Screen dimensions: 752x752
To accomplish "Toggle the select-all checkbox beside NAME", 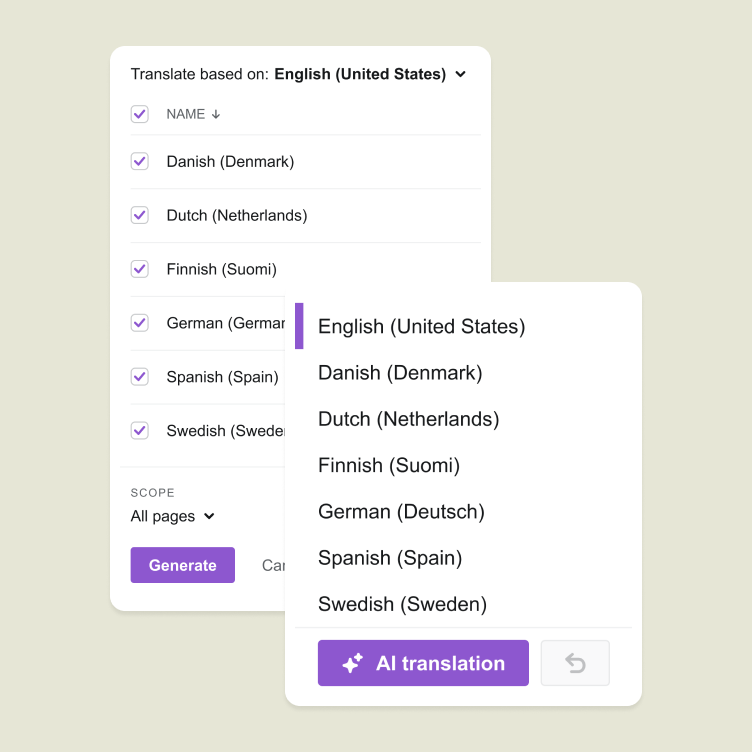I will click(140, 114).
